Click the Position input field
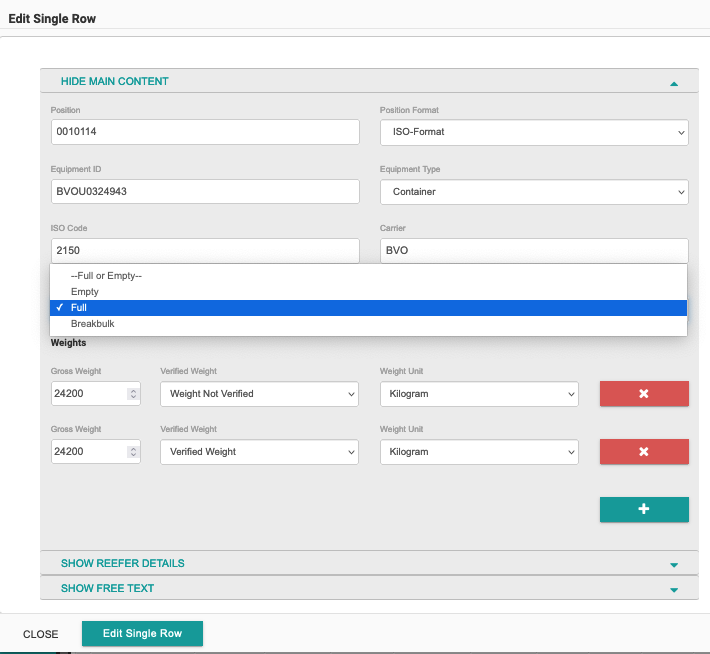The height and width of the screenshot is (654, 710). tap(204, 132)
